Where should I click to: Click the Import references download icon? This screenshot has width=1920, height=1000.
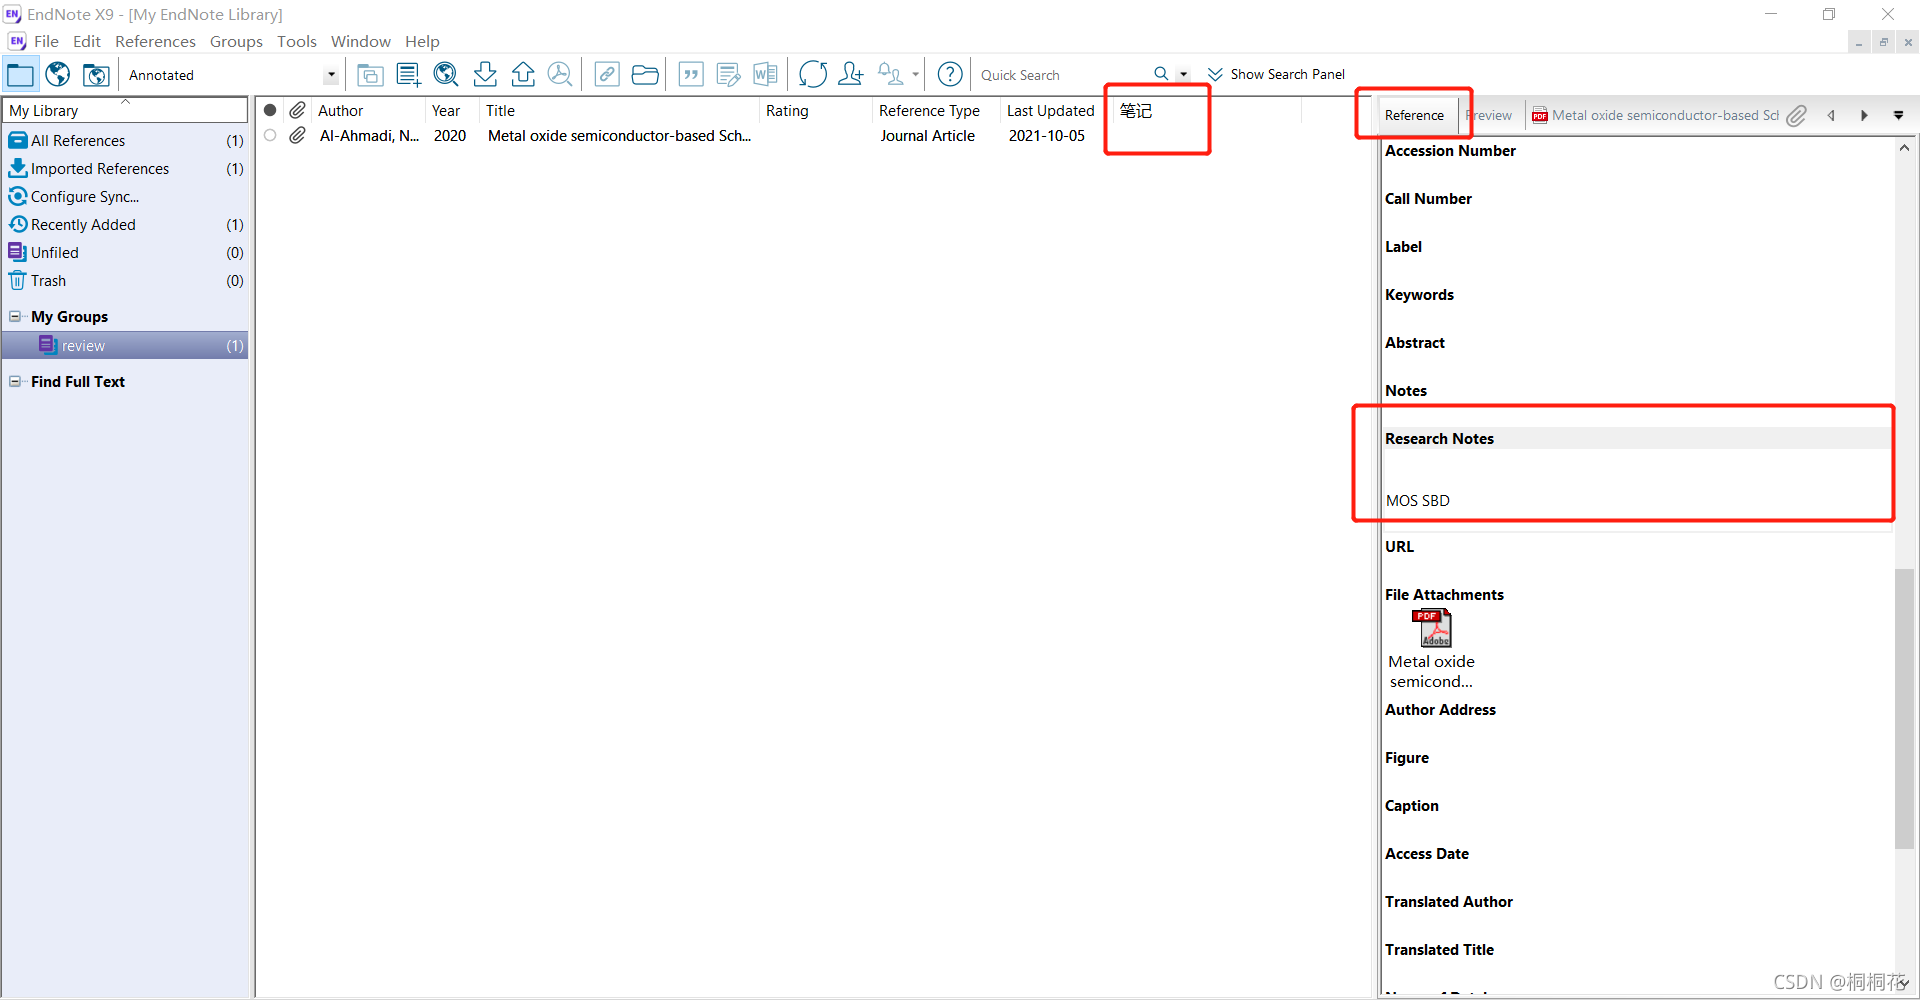(x=484, y=74)
